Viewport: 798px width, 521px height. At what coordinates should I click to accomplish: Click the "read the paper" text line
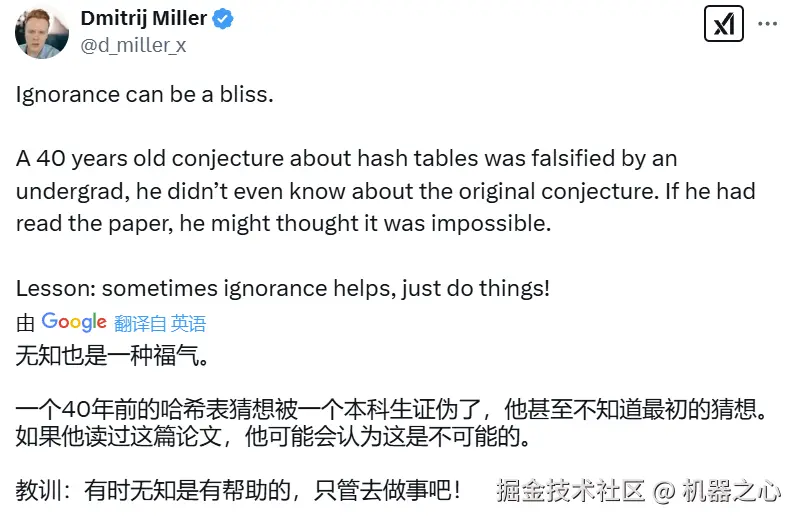tap(283, 223)
